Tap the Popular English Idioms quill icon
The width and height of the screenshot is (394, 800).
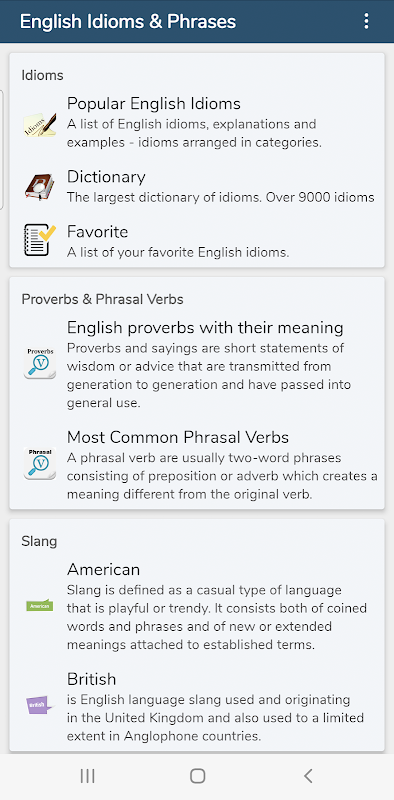pyautogui.click(x=40, y=124)
